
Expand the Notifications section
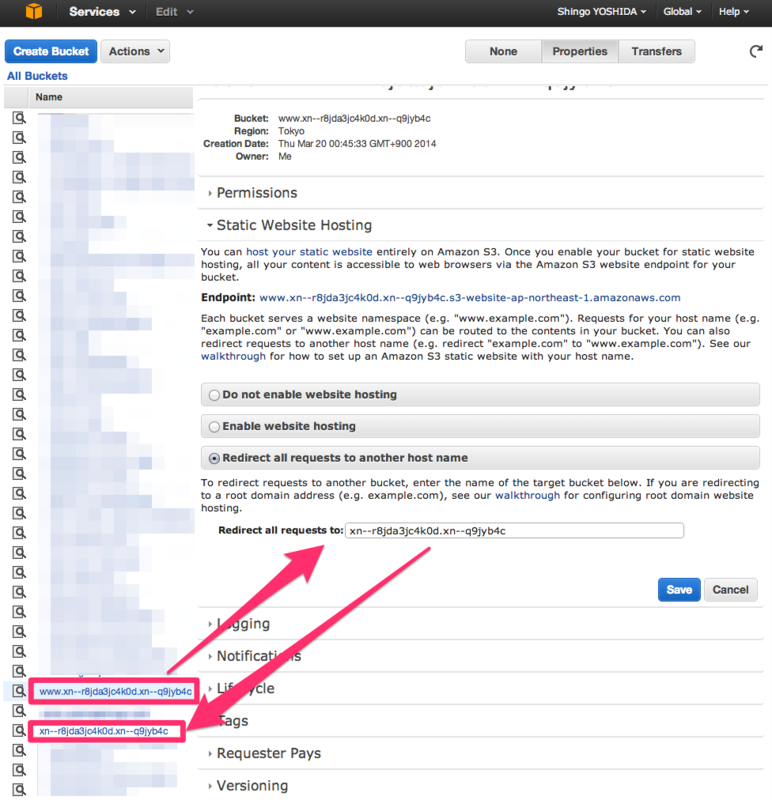tap(254, 656)
